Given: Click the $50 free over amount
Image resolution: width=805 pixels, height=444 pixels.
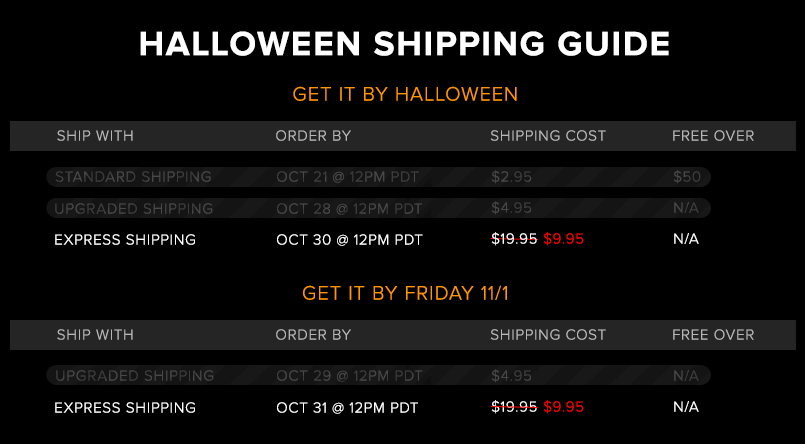Looking at the screenshot, I should (x=687, y=177).
